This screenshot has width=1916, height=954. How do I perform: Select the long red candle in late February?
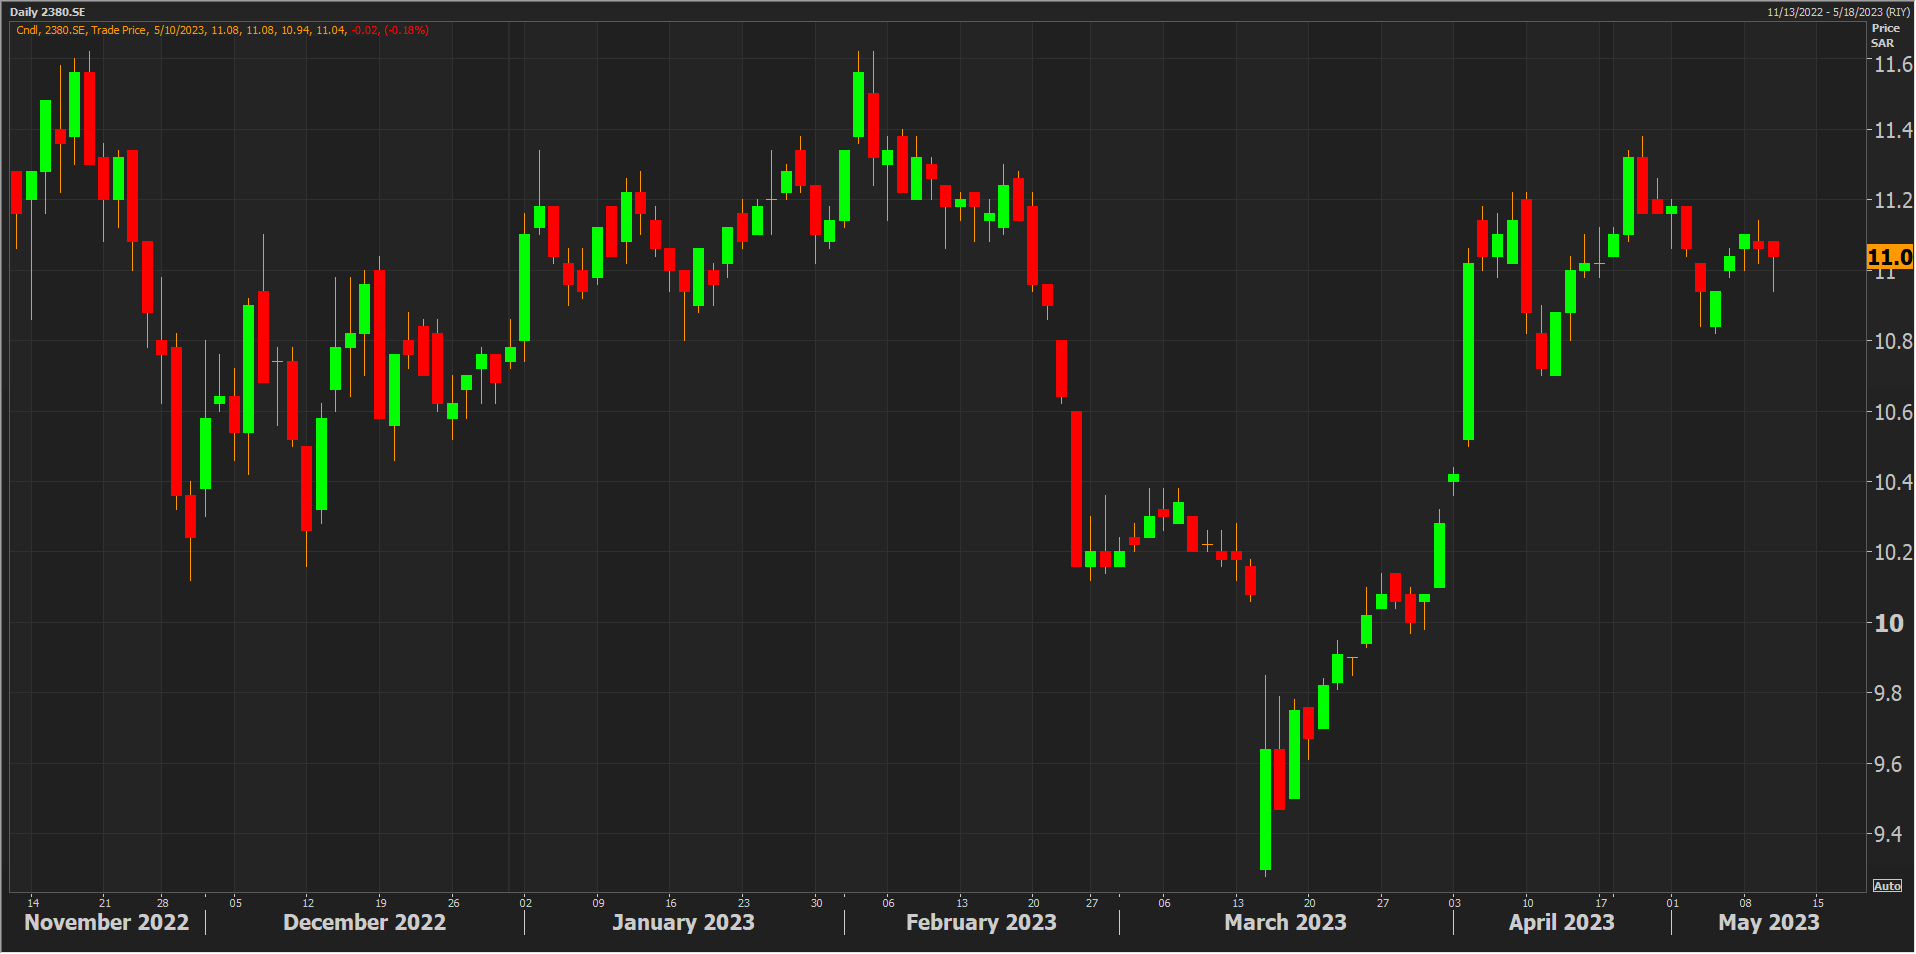coord(1076,488)
